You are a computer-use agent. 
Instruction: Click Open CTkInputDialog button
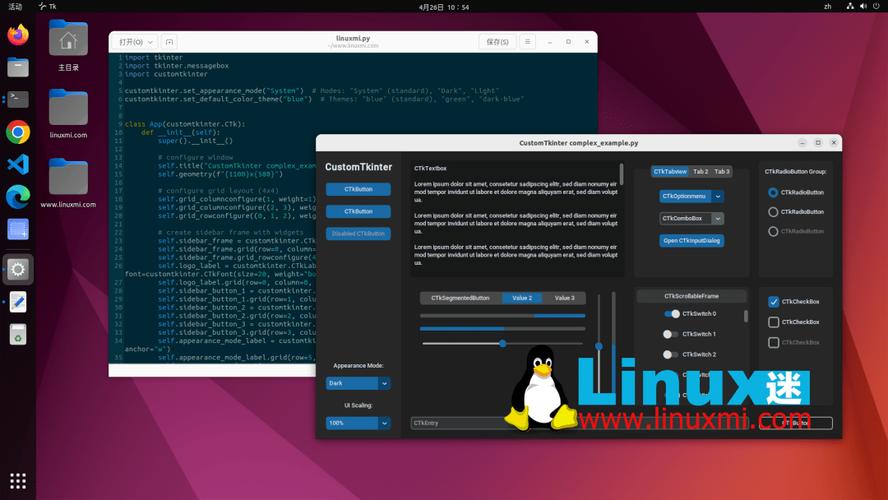tap(691, 241)
